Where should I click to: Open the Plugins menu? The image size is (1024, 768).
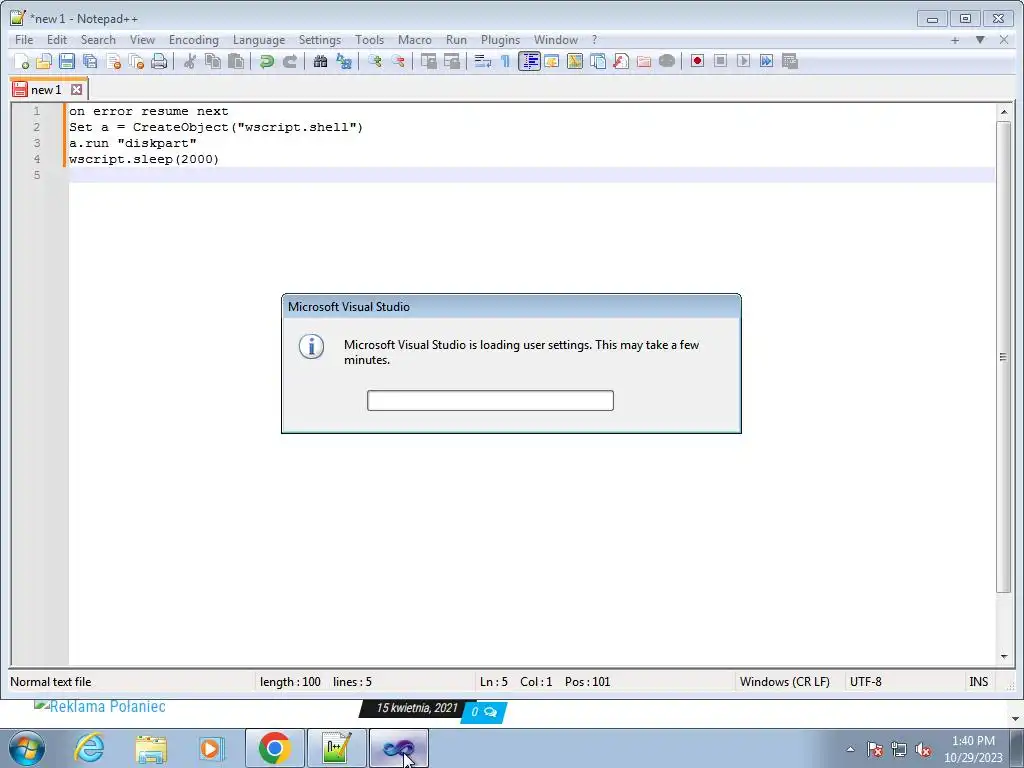(500, 40)
